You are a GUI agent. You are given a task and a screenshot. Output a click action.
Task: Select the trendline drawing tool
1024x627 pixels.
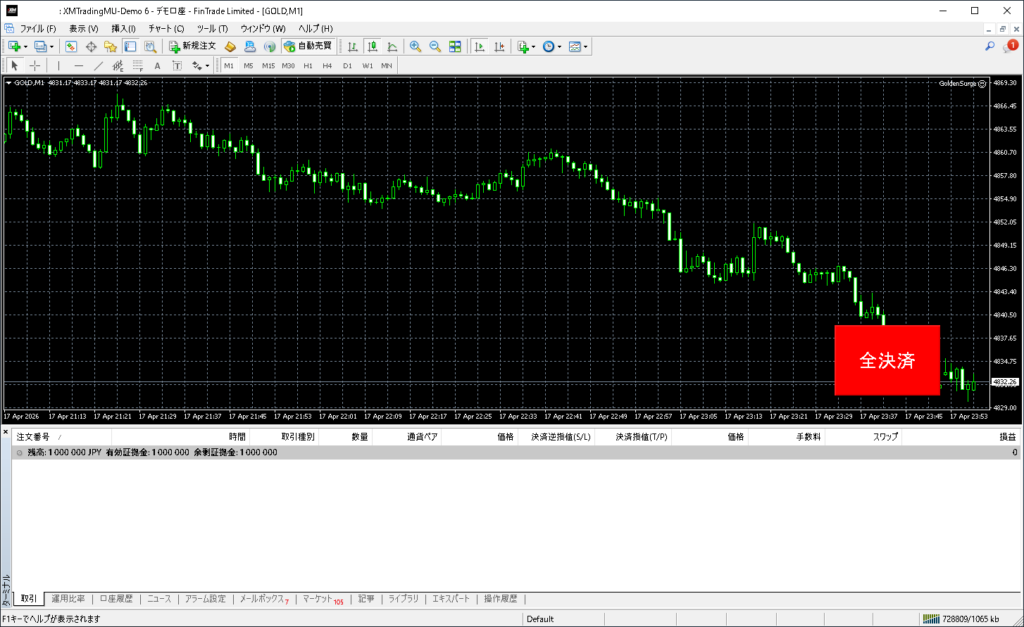(x=99, y=65)
